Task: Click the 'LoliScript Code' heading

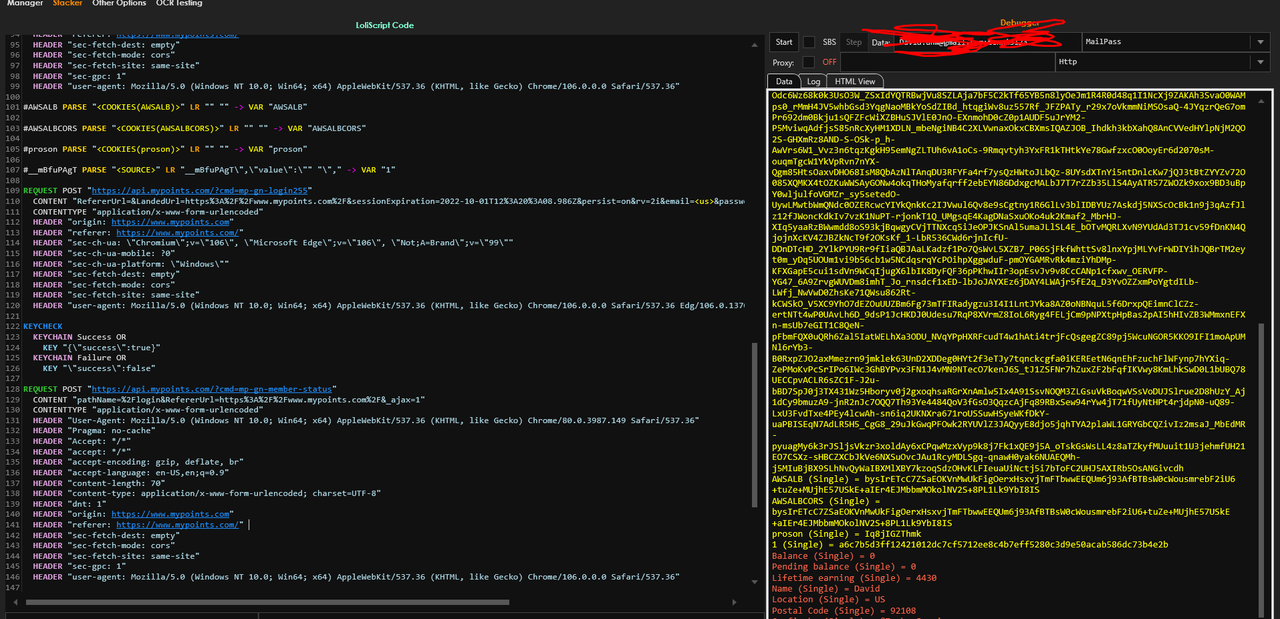Action: pyautogui.click(x=384, y=25)
